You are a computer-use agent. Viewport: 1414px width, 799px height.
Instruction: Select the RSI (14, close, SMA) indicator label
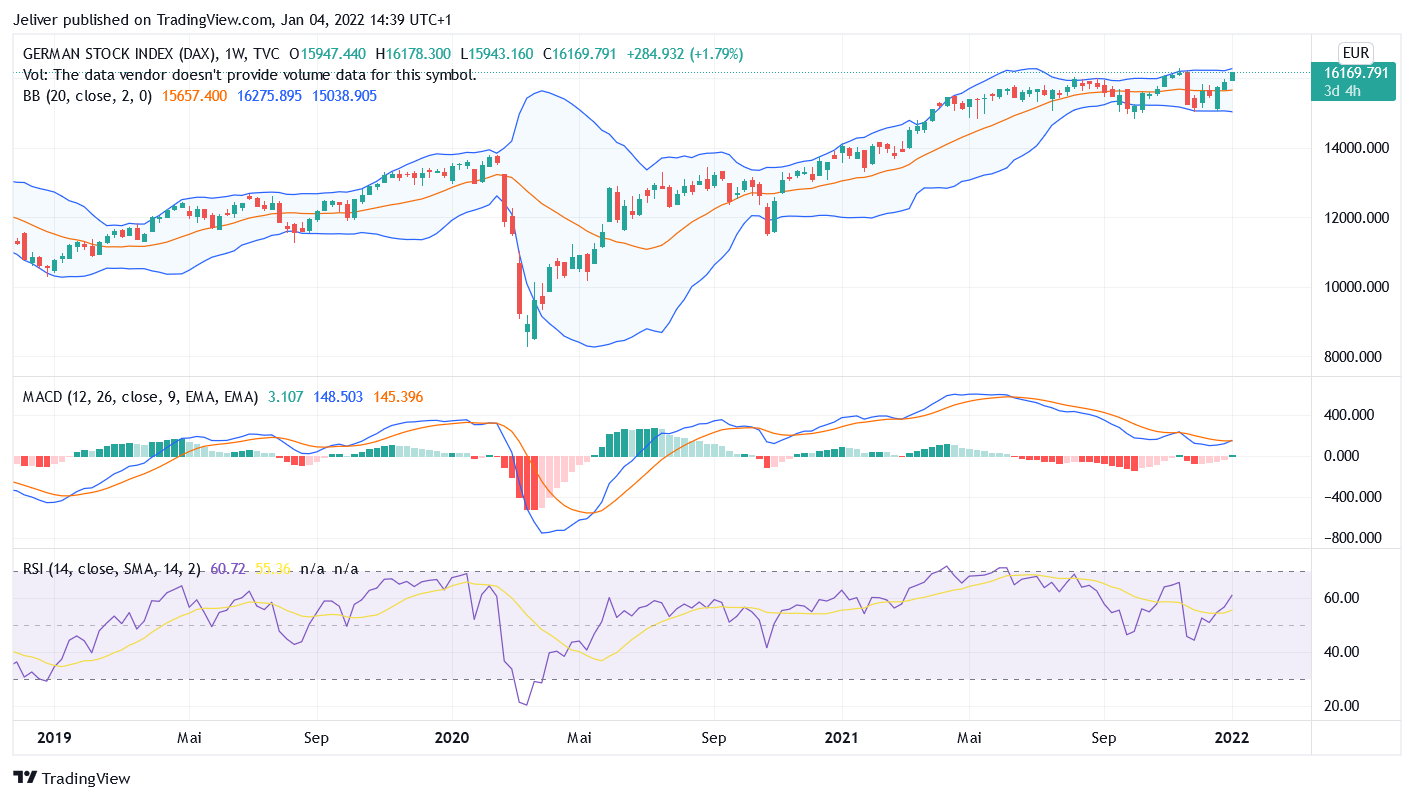[110, 569]
